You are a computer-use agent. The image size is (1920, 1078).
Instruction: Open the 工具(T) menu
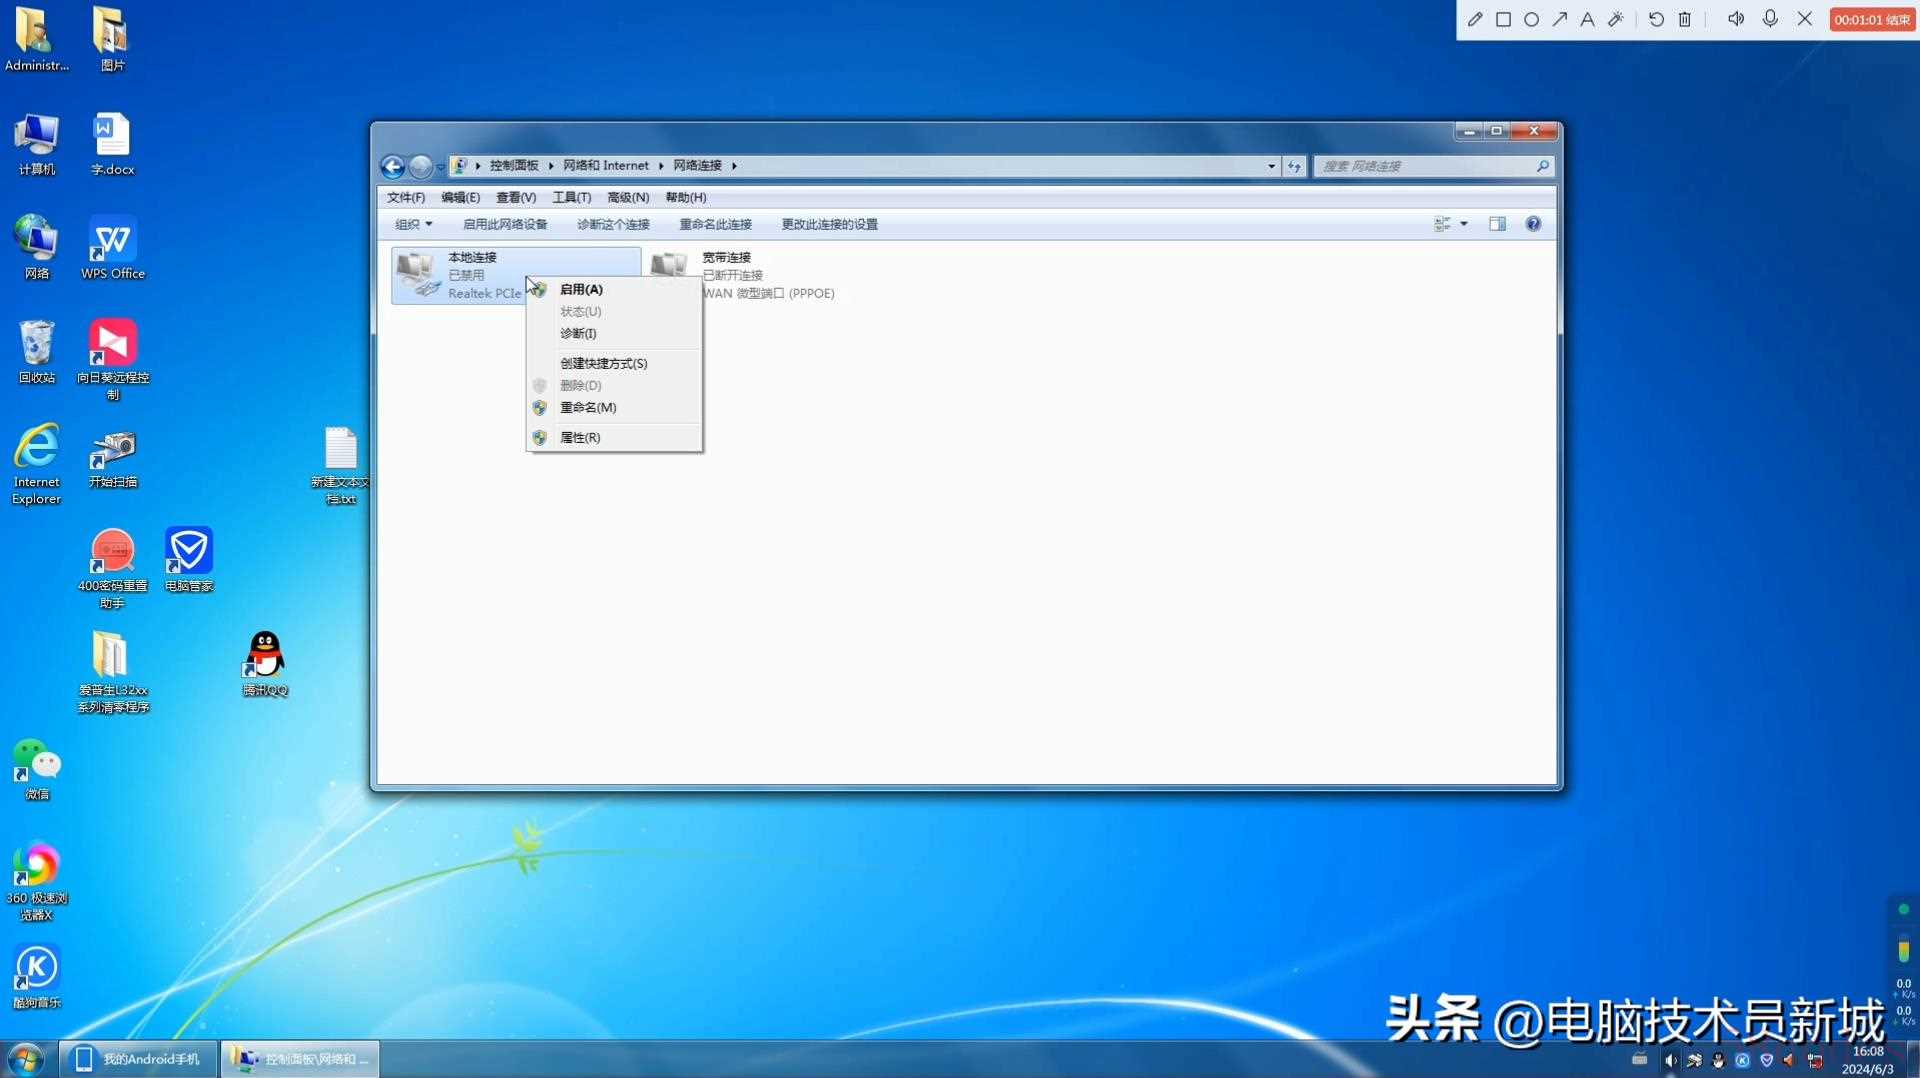click(571, 197)
